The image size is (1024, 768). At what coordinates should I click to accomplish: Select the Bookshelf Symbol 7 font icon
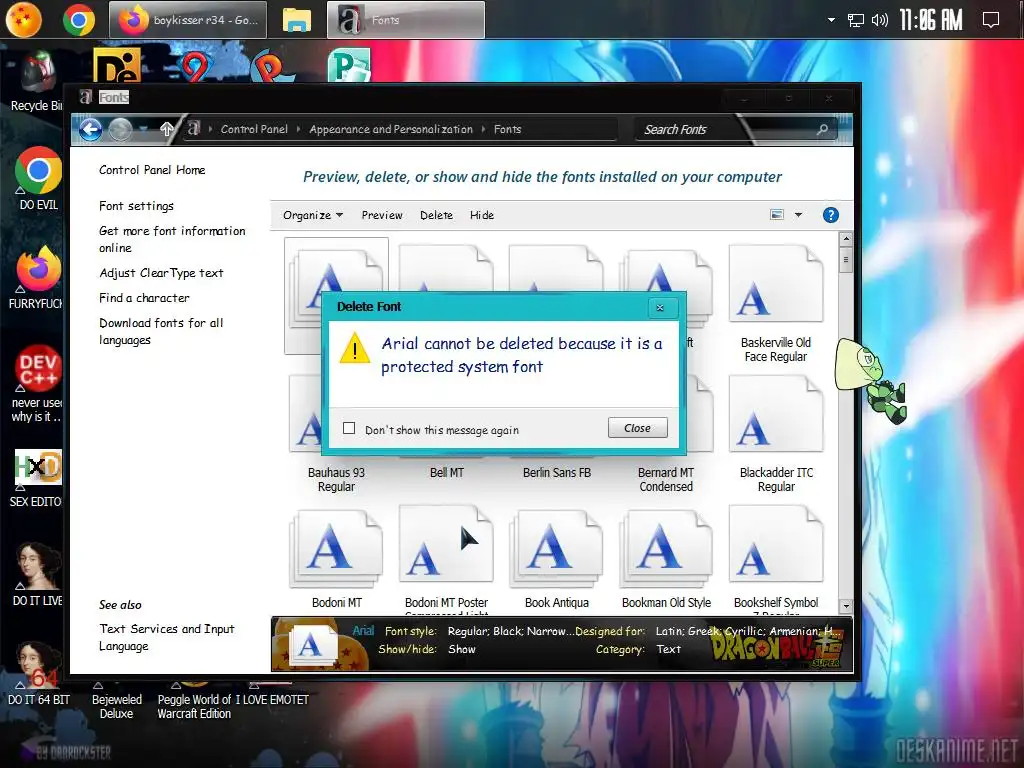(776, 543)
